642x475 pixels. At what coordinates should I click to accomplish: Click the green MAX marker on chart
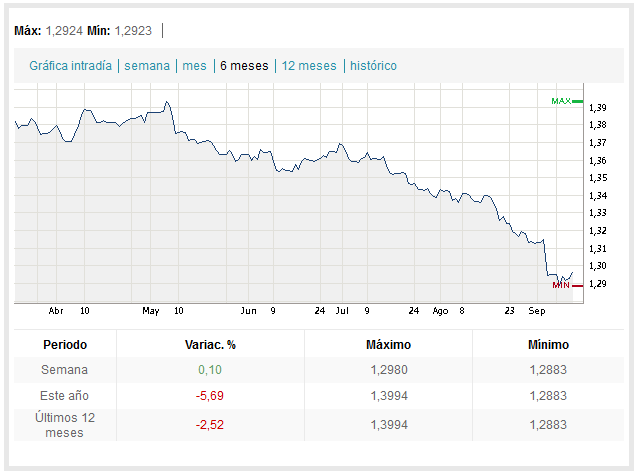[x=561, y=101]
